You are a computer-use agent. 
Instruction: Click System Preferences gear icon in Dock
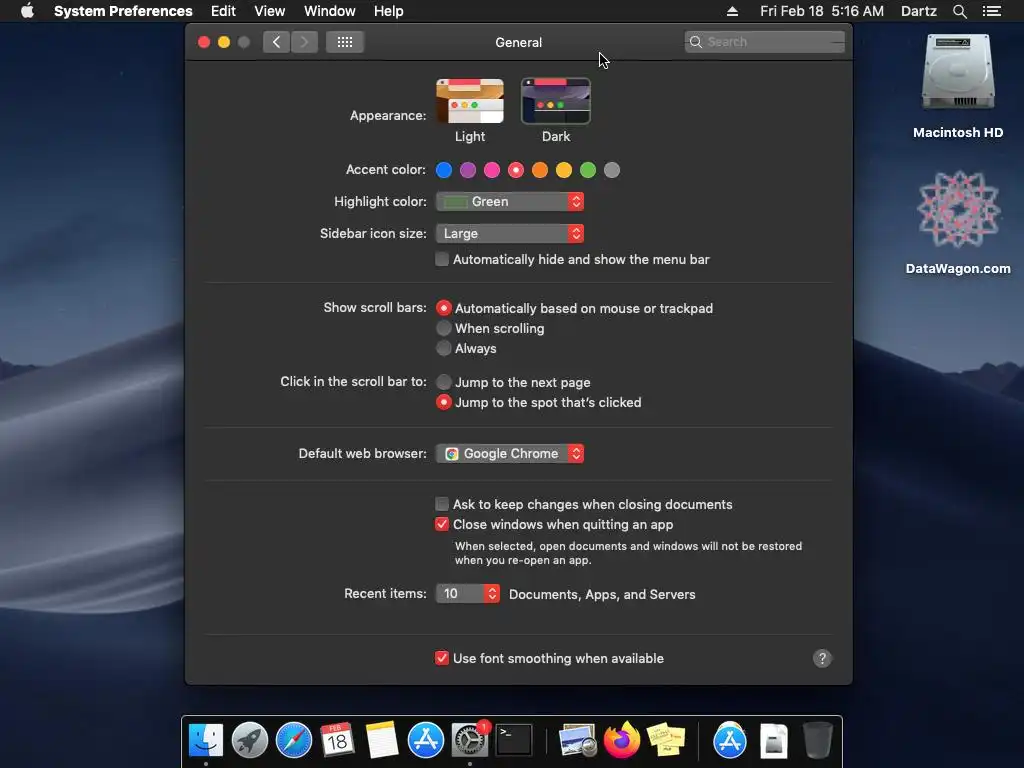(470, 740)
